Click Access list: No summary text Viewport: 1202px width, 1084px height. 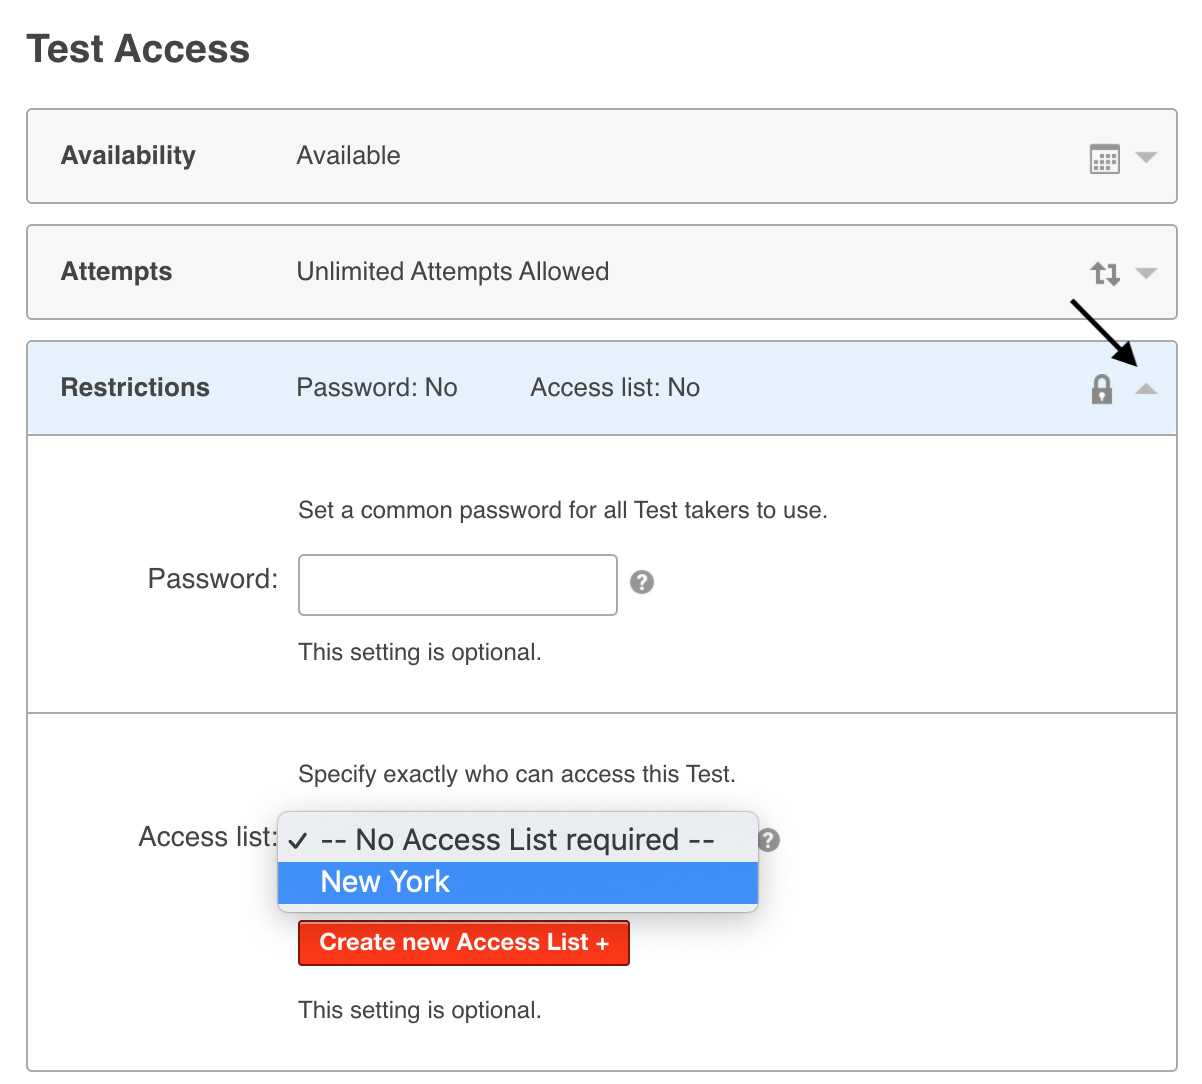pos(614,388)
